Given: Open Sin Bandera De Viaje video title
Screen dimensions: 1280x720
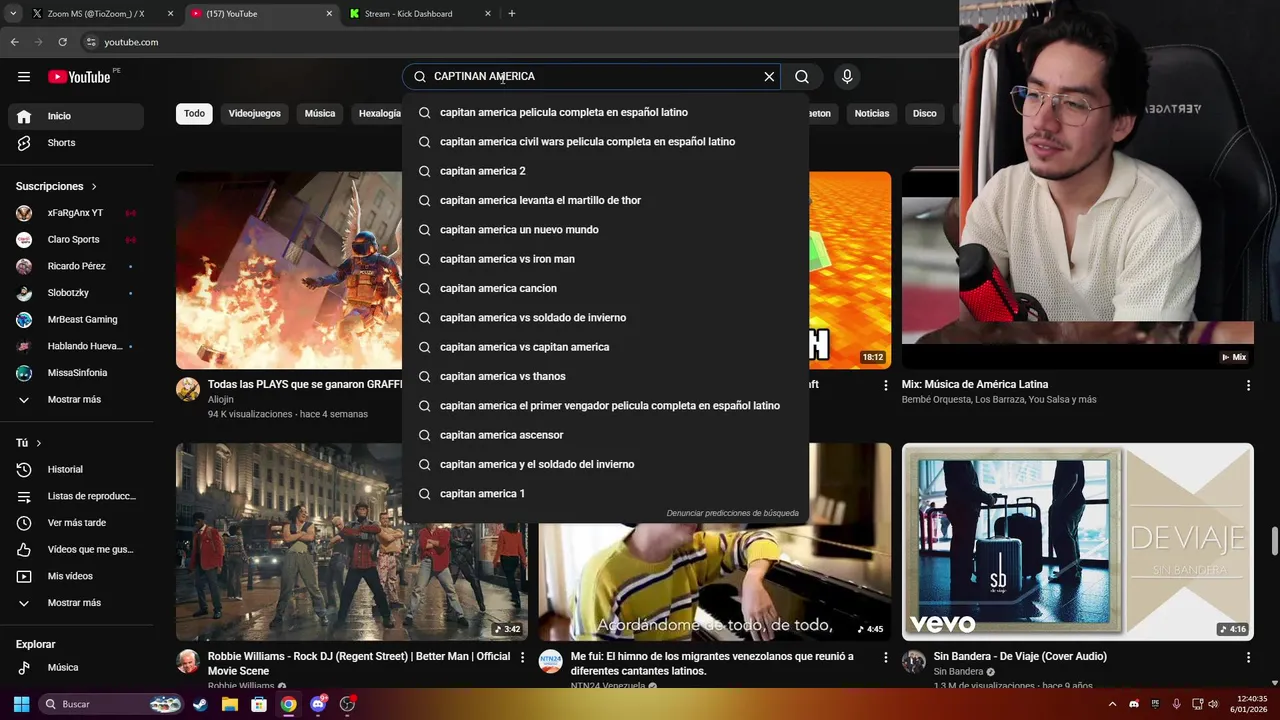Looking at the screenshot, I should (1020, 657).
